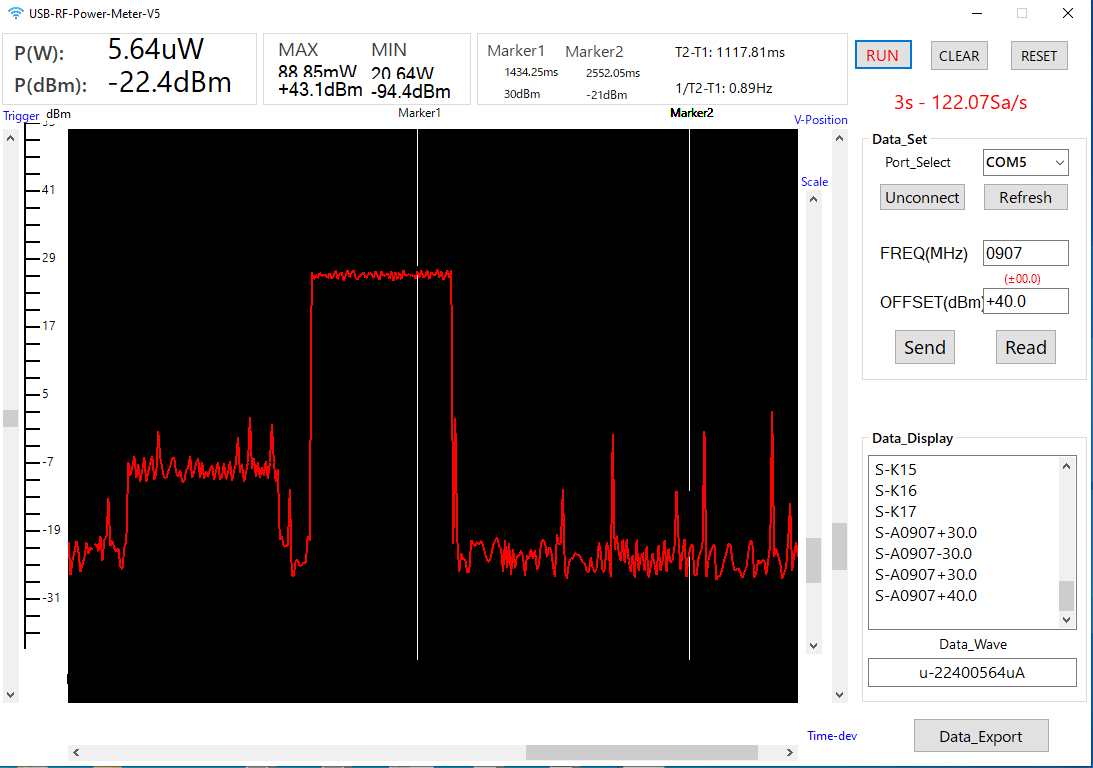1093x768 pixels.
Task: Click the Scale slider thumb
Action: click(x=813, y=560)
